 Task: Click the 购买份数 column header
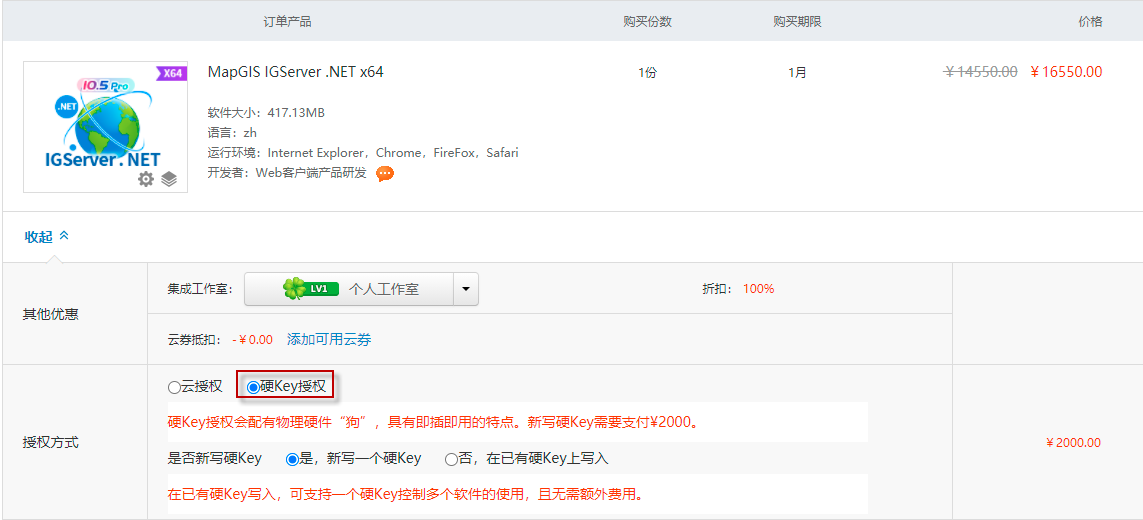click(647, 21)
